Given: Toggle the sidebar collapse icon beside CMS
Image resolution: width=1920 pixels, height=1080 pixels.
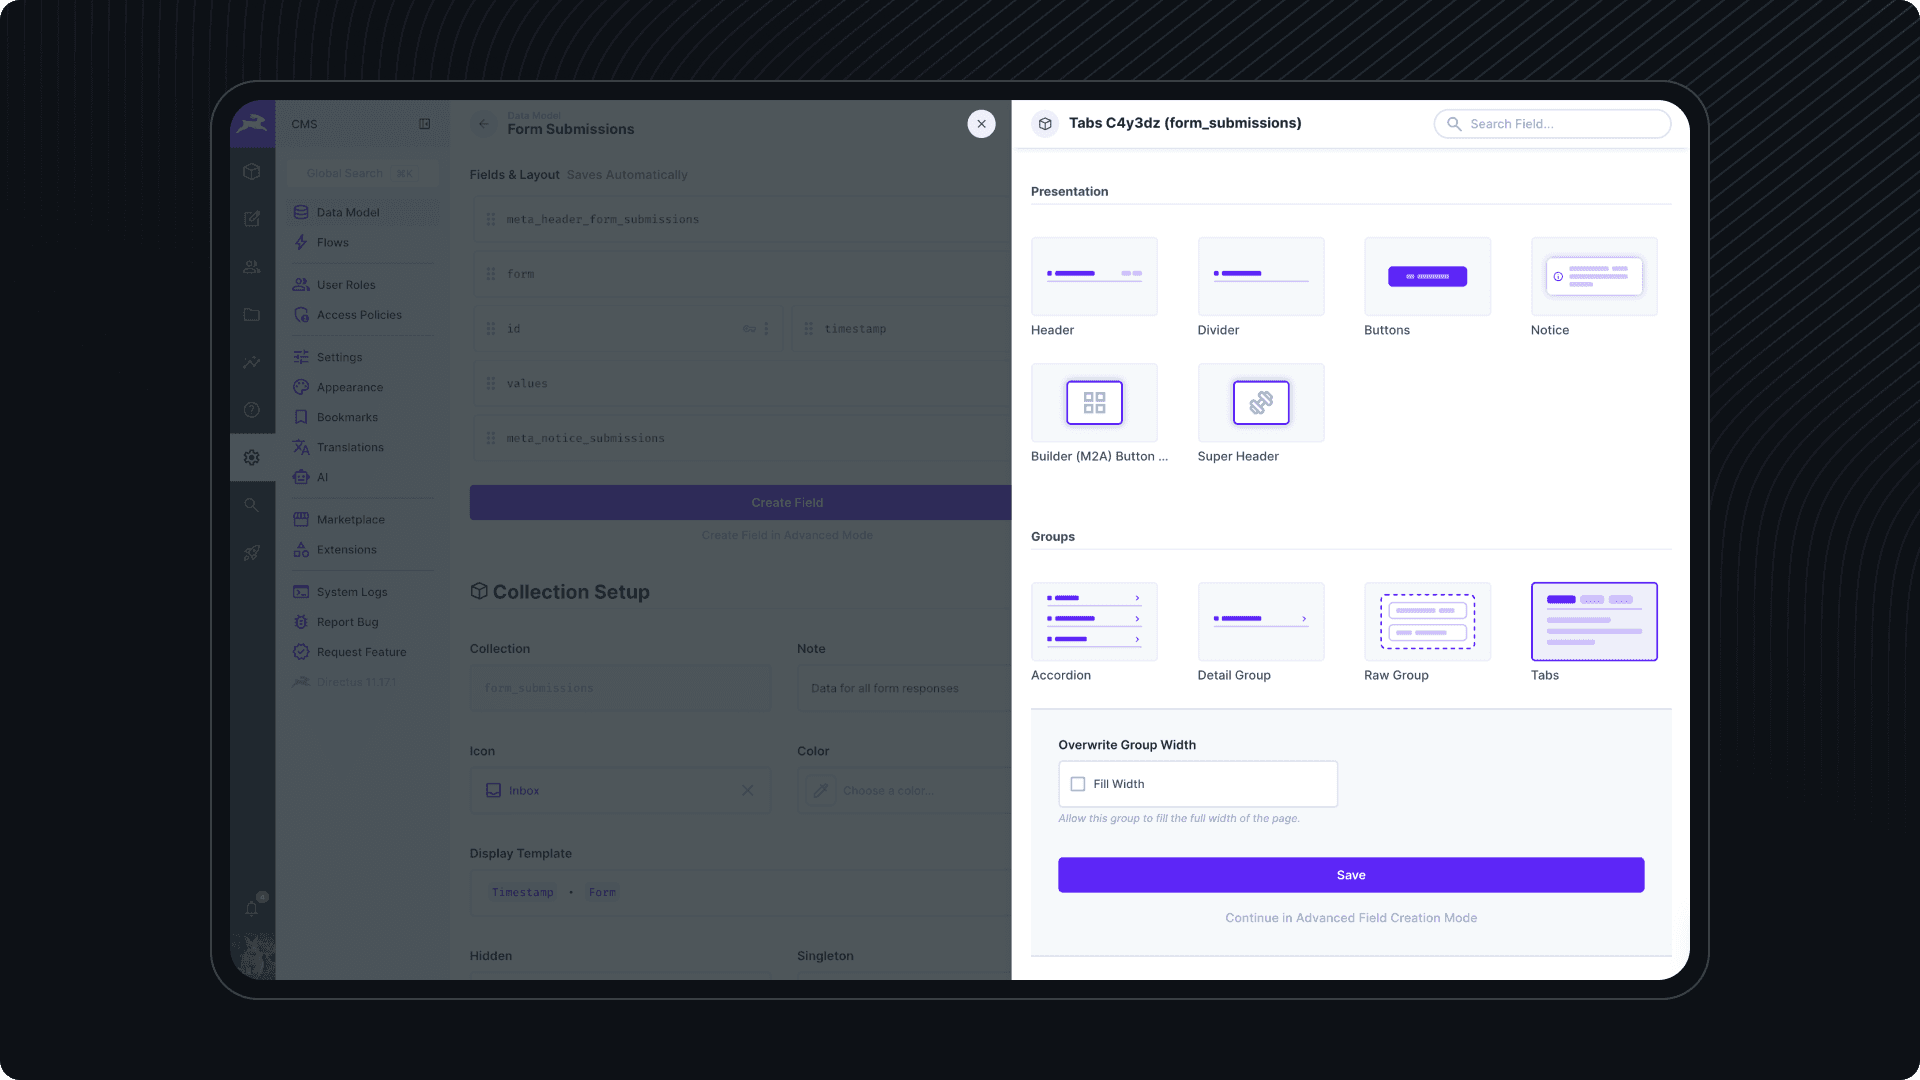Looking at the screenshot, I should point(425,124).
